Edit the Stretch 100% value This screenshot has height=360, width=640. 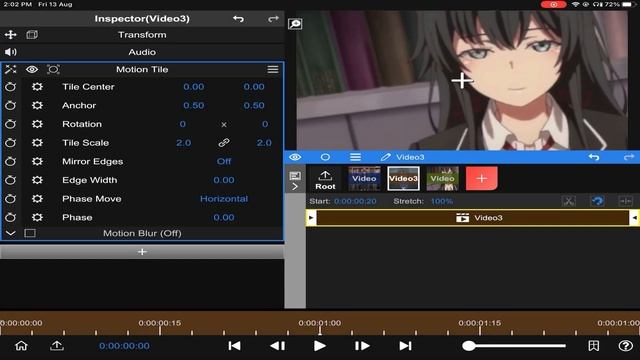[442, 201]
